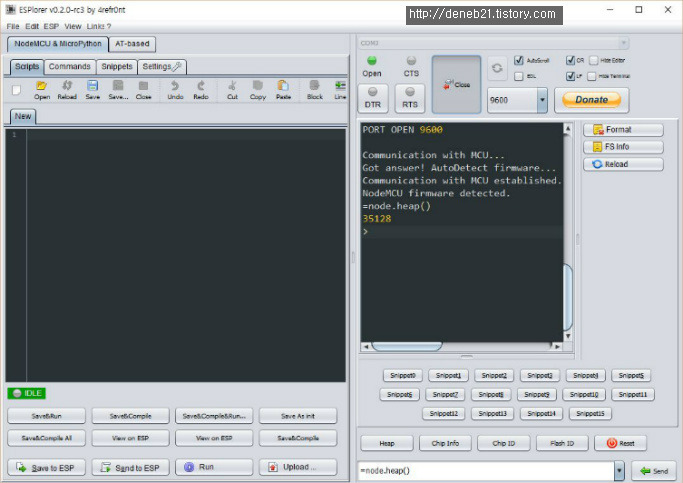Open the command history dropdown arrow
The height and width of the screenshot is (483, 683).
point(619,471)
